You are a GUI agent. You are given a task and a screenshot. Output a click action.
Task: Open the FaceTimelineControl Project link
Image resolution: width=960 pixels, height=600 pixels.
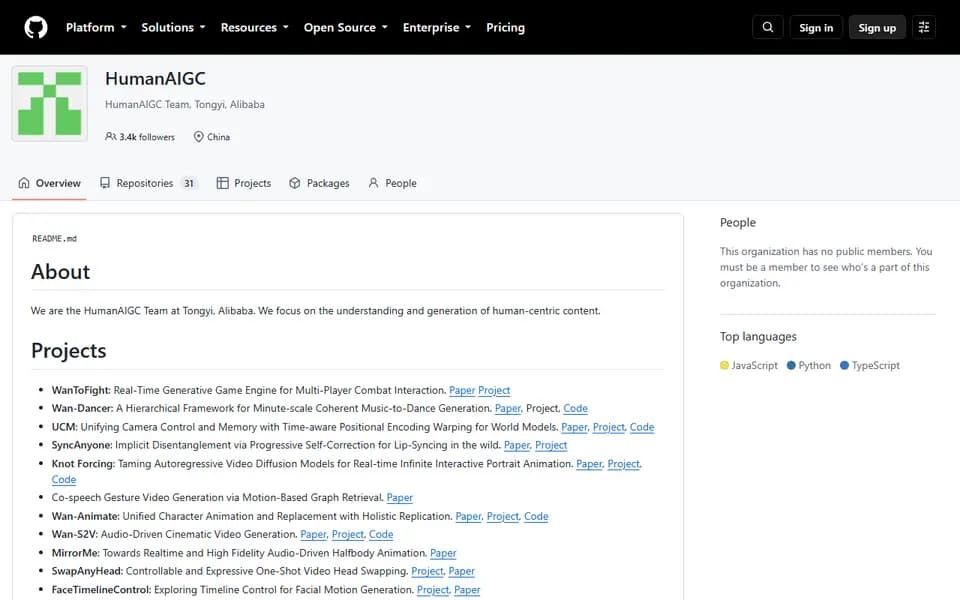(x=433, y=590)
